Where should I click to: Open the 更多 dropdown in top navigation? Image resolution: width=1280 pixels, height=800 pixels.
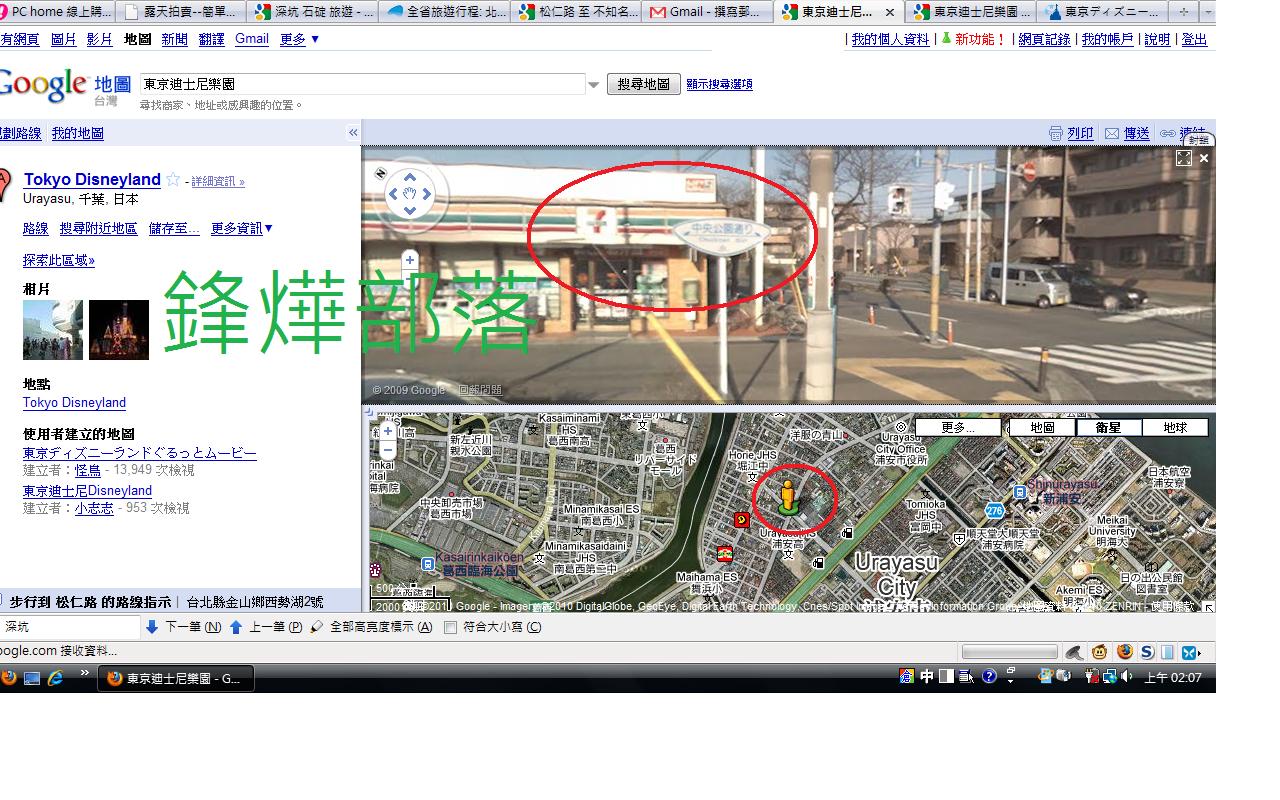click(x=300, y=39)
